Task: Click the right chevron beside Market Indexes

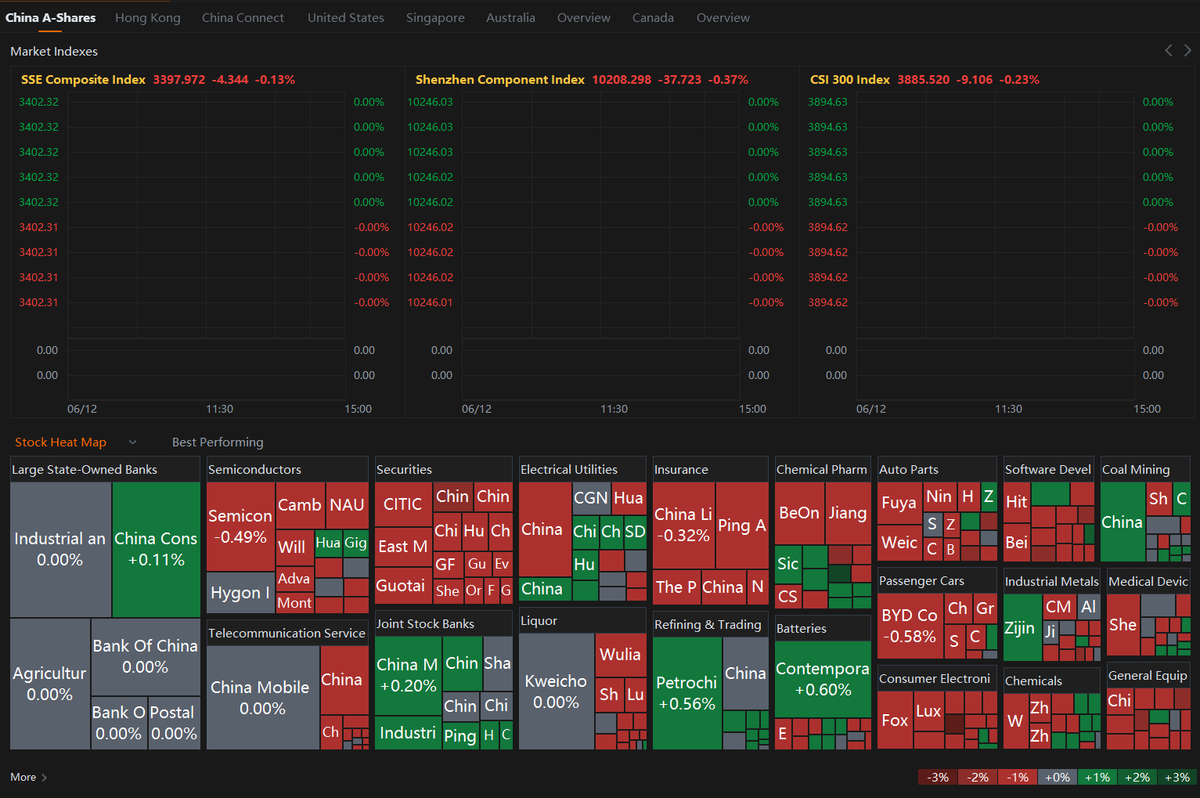Action: coord(1188,49)
